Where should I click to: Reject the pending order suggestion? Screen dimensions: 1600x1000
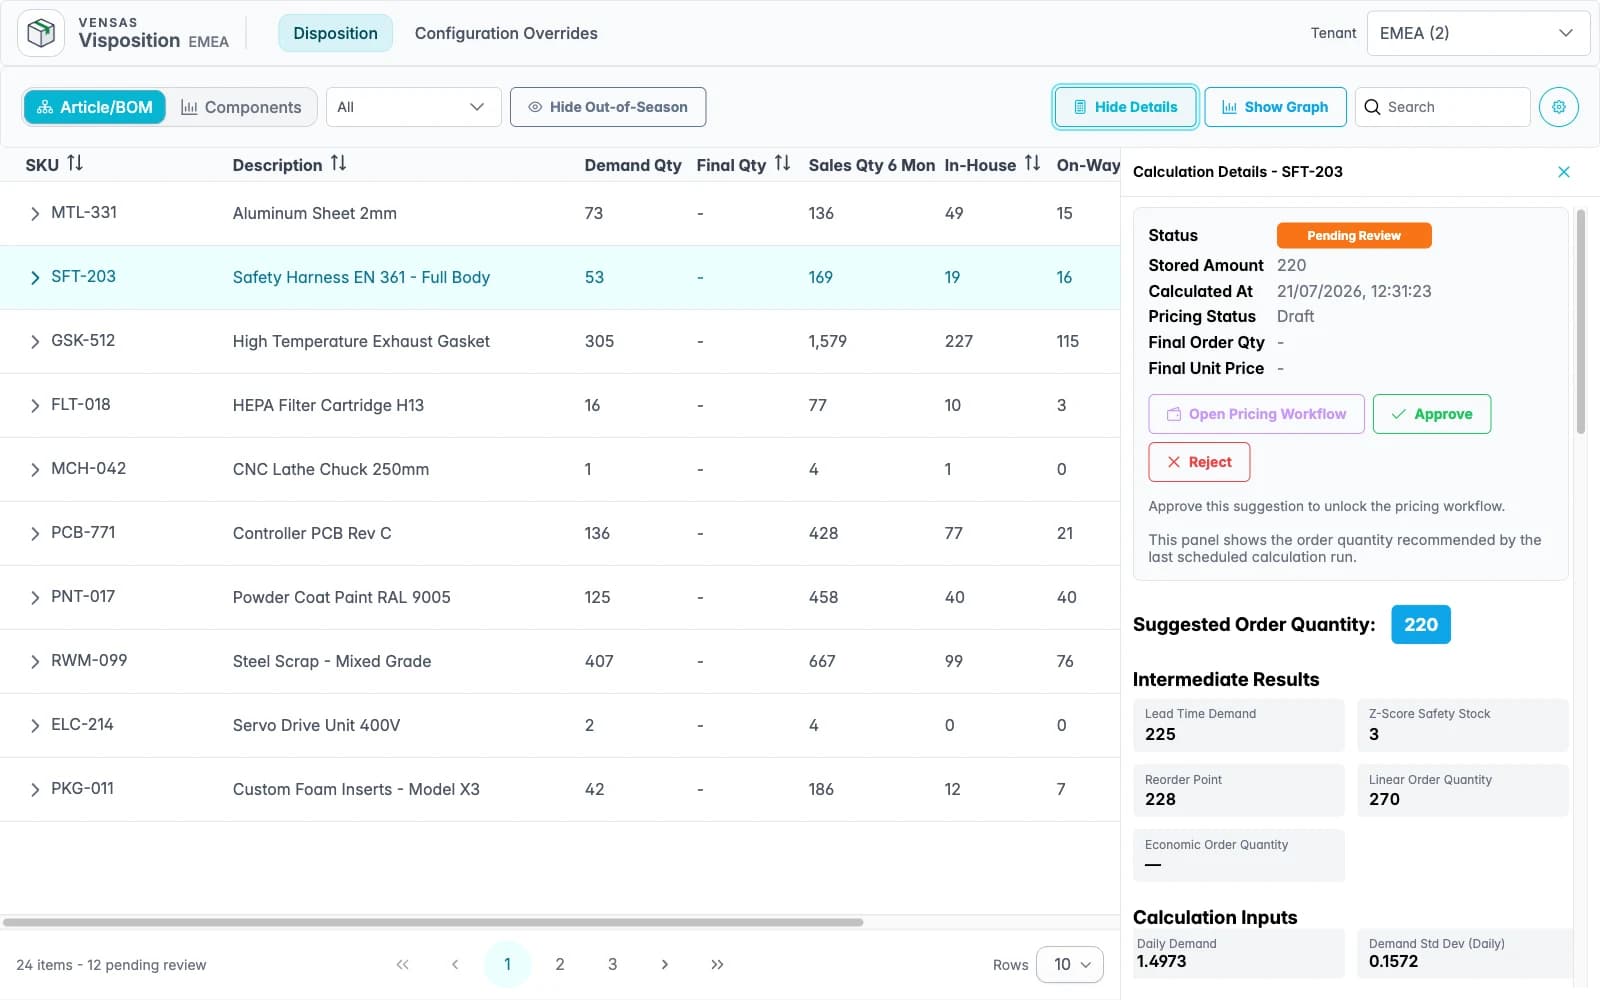(x=1199, y=462)
